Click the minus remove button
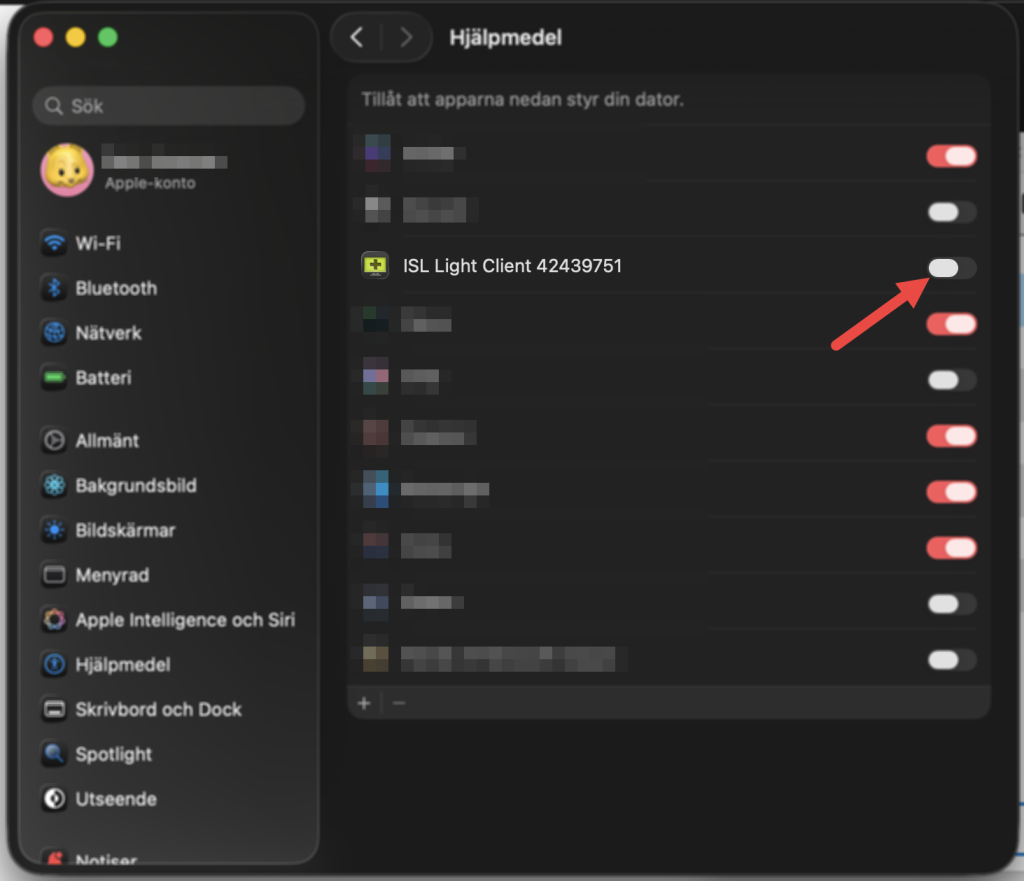1024x881 pixels. (399, 703)
